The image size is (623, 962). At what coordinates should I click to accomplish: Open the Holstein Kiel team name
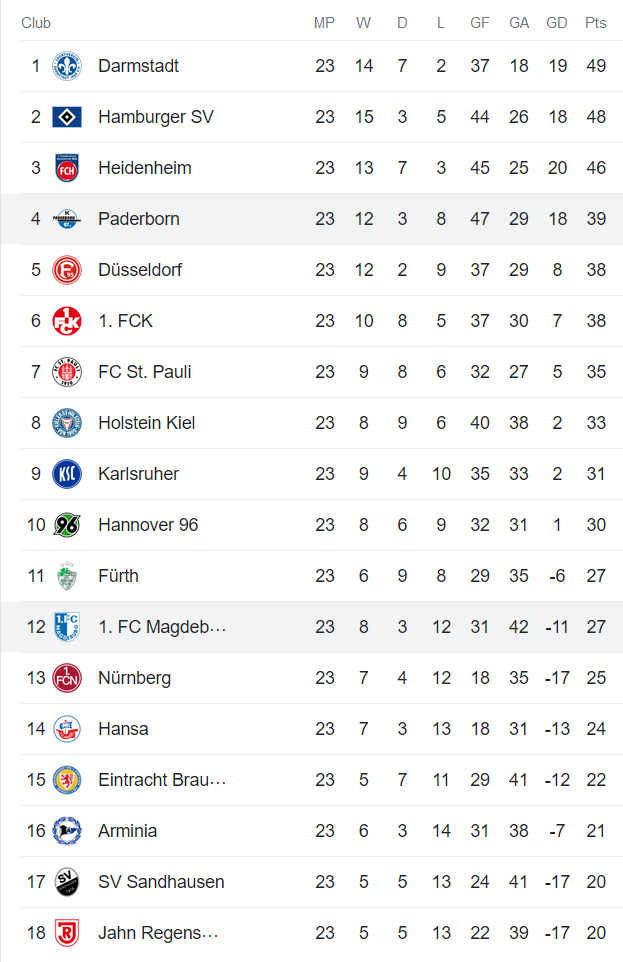(146, 423)
